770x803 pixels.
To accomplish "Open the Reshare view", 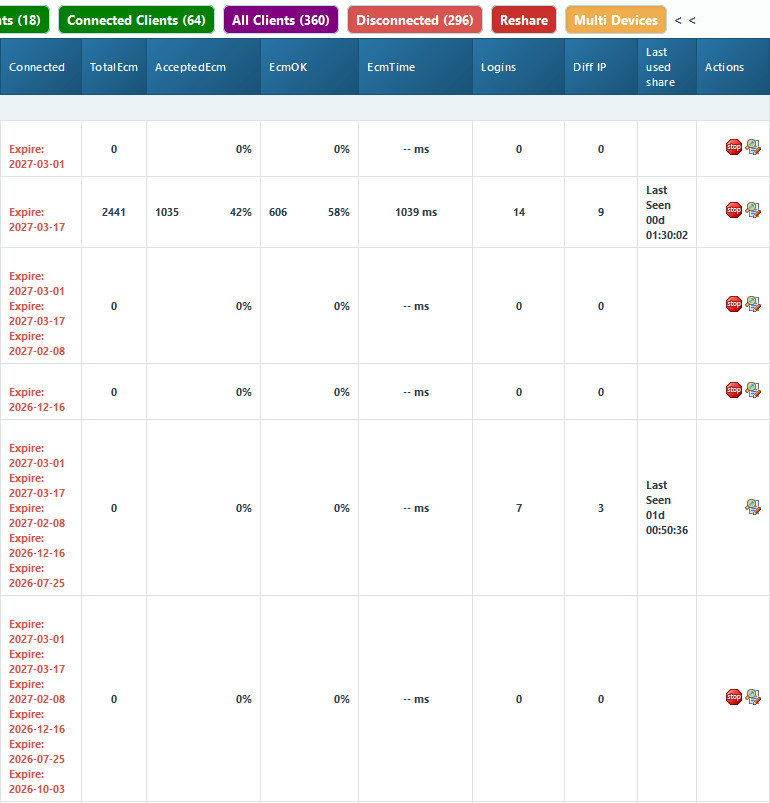I will [x=524, y=20].
